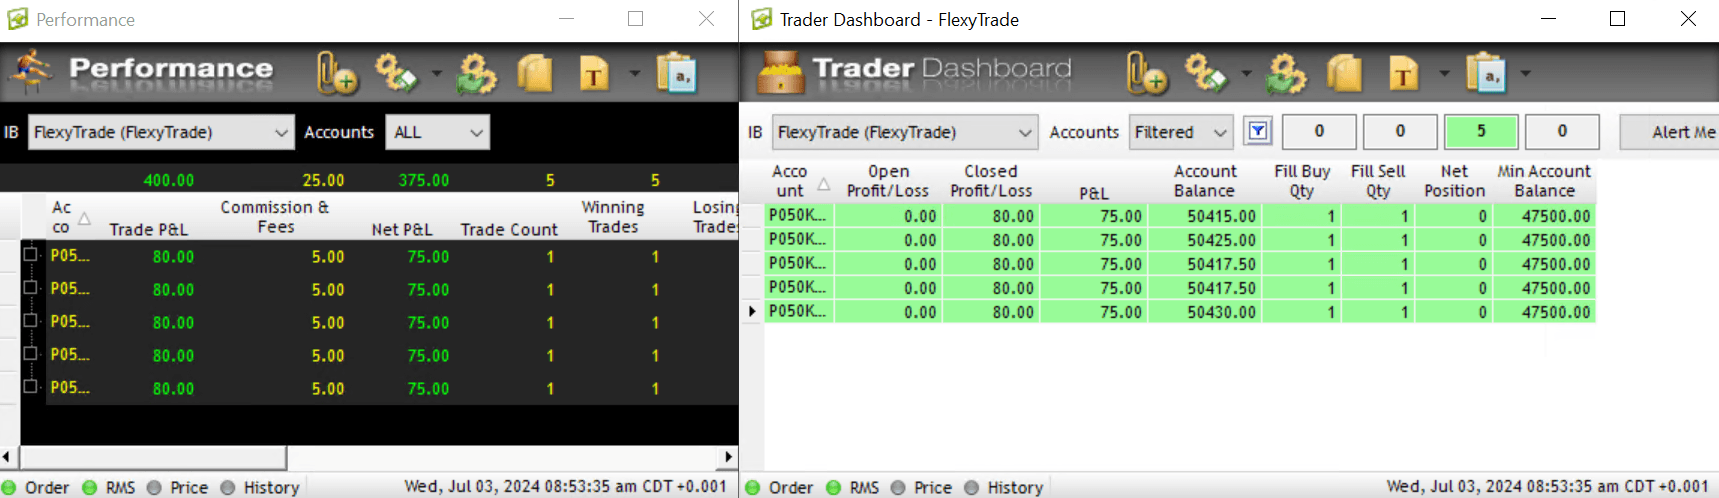Sort by Min Account Balance column header
Screen dimensions: 1719x498
tap(1544, 181)
